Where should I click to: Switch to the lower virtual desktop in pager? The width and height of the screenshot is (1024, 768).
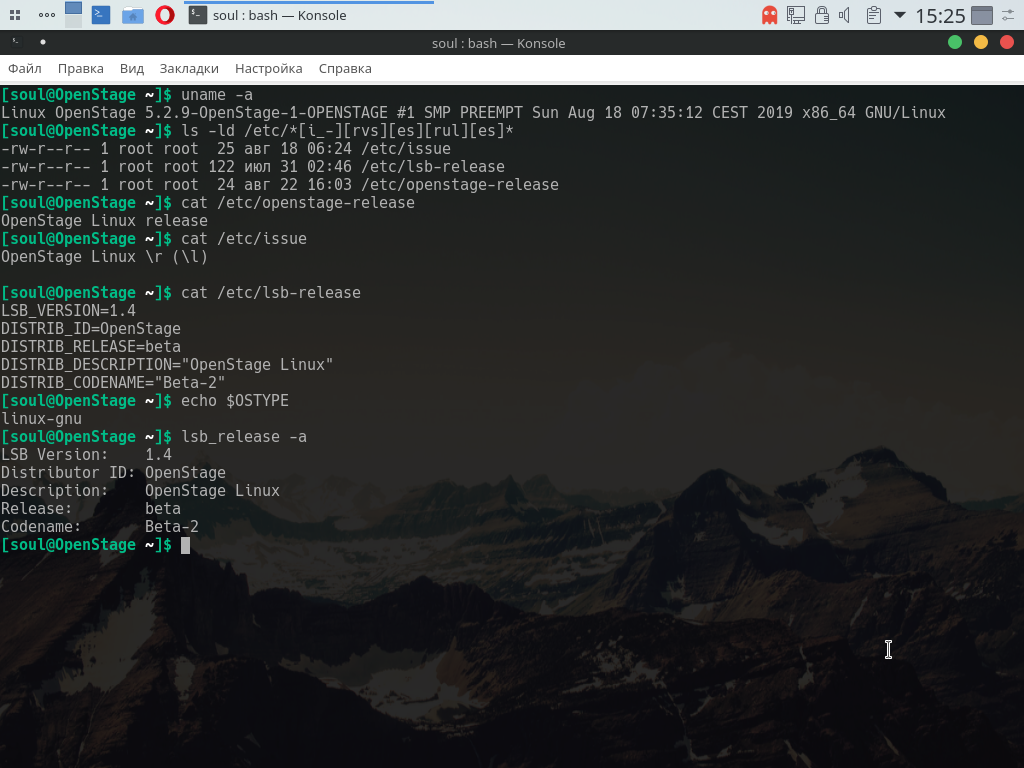pos(74,22)
